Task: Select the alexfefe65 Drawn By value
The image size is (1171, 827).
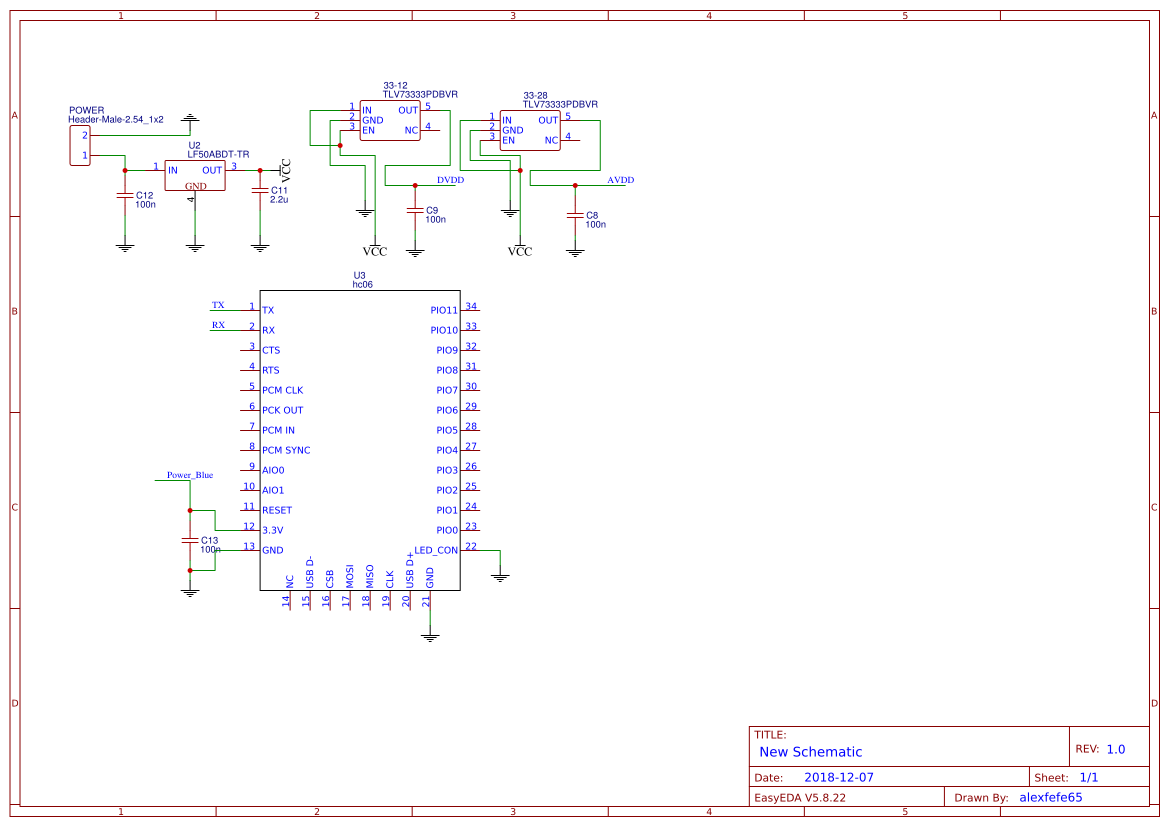Action: click(x=1050, y=797)
